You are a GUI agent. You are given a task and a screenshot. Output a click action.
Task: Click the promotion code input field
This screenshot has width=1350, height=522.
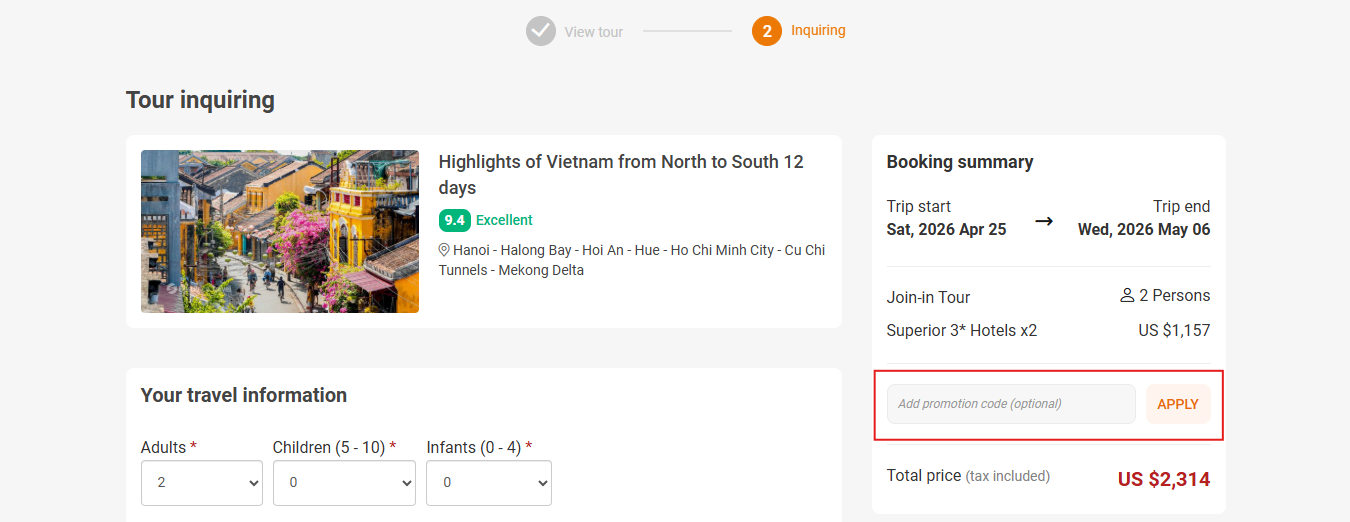pos(1010,404)
